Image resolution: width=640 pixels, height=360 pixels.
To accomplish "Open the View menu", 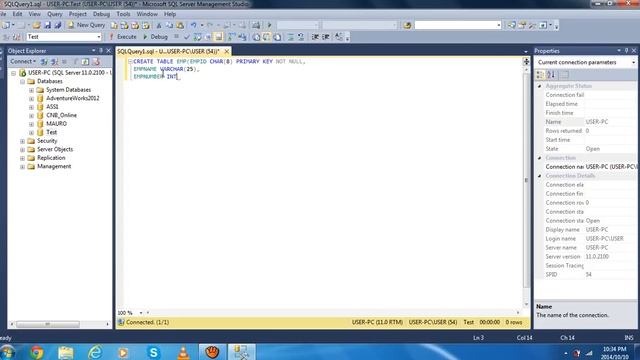I will [34, 14].
